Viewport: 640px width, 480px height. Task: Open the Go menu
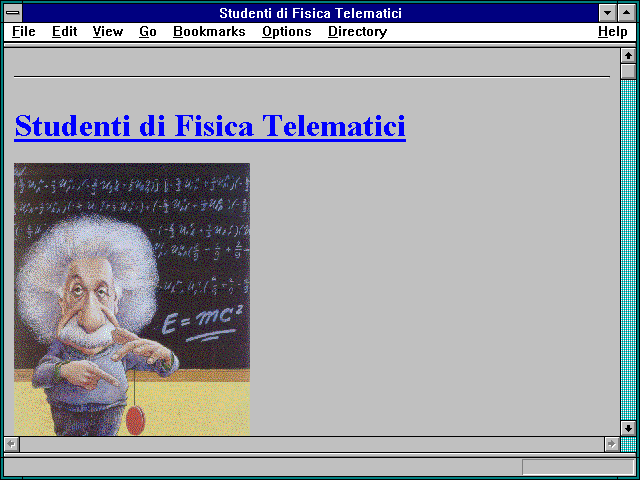point(148,31)
